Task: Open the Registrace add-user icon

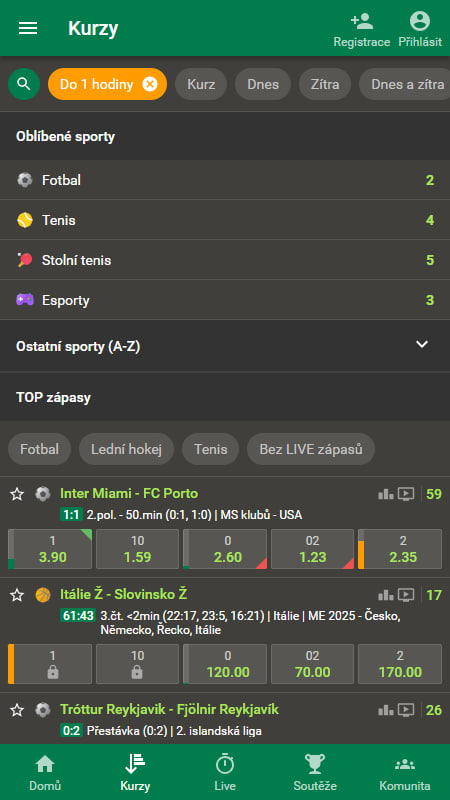Action: point(362,21)
